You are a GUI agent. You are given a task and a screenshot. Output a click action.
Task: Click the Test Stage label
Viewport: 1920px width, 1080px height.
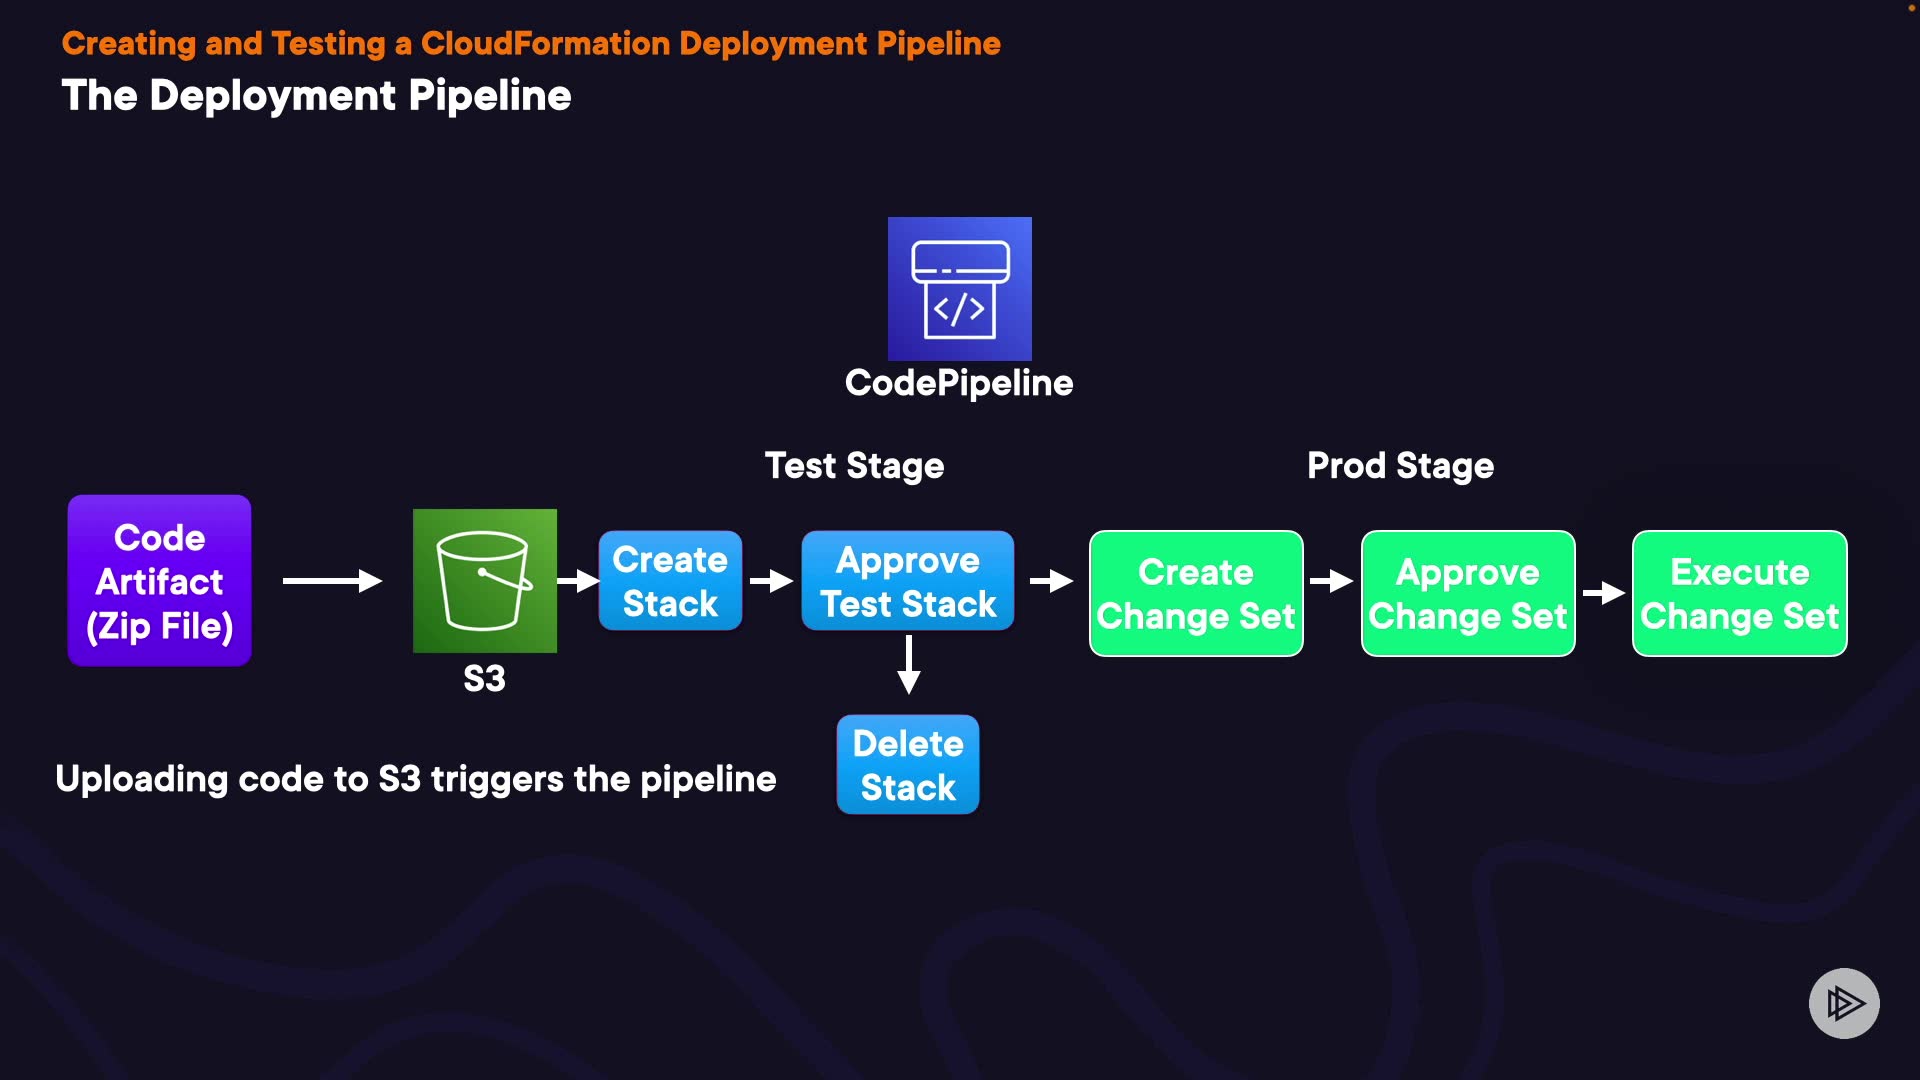[x=854, y=466]
